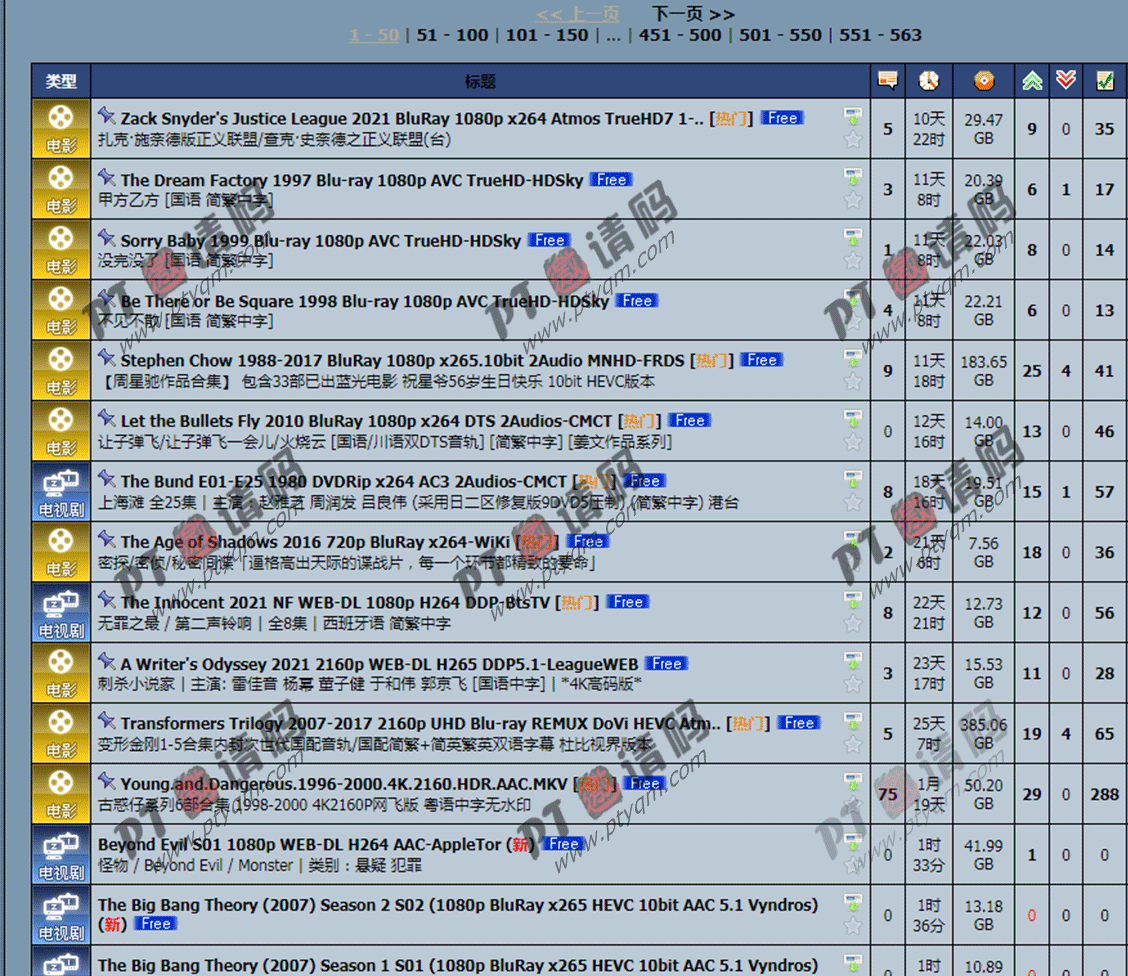Seeder count 25 on Stephen Chow row

[x=1032, y=371]
